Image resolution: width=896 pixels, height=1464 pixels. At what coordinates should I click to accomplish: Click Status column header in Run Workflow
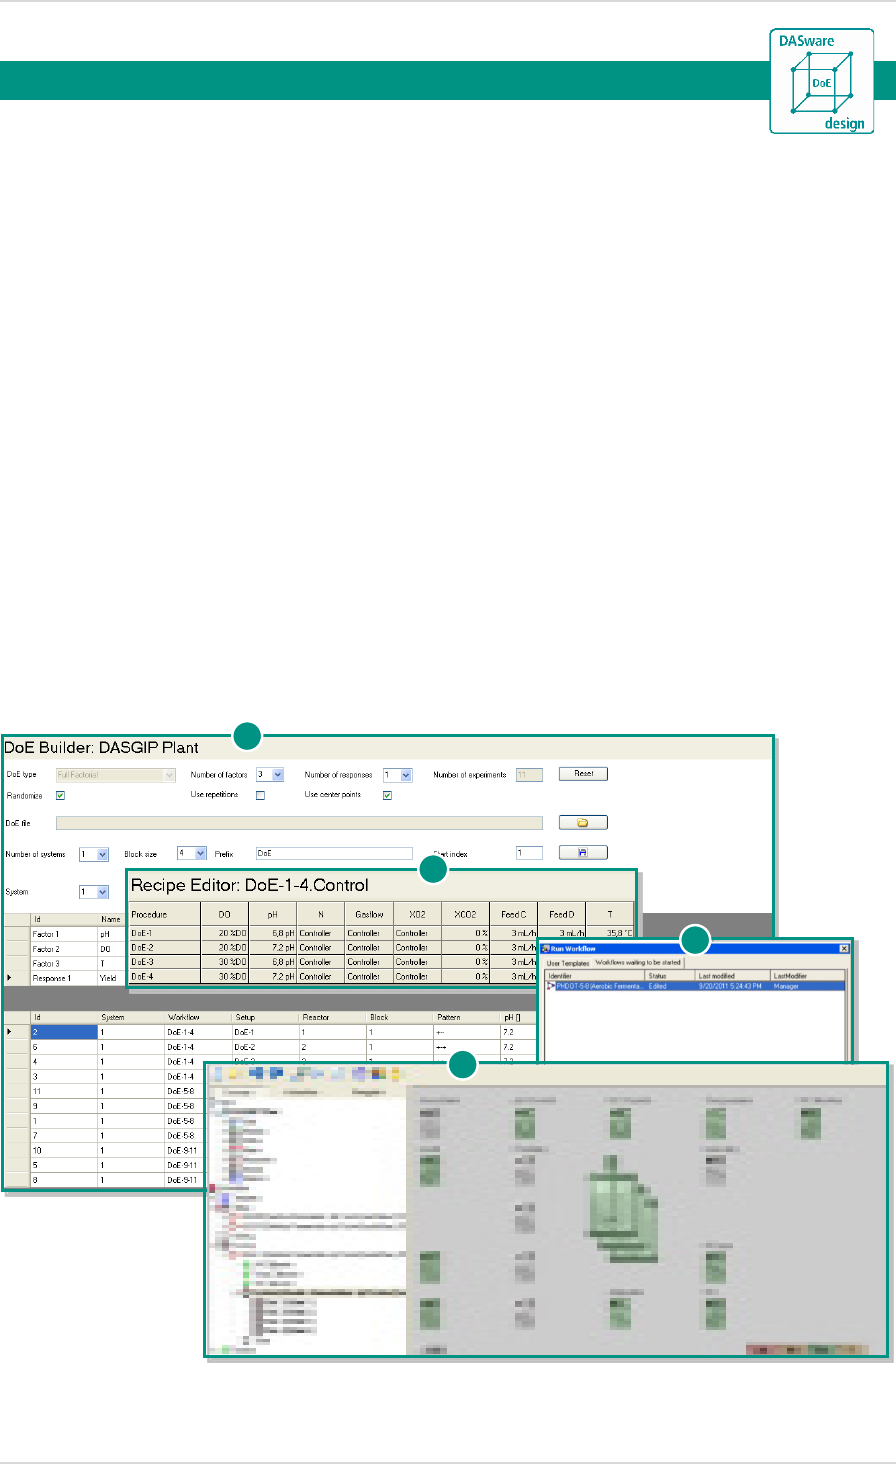(670, 975)
